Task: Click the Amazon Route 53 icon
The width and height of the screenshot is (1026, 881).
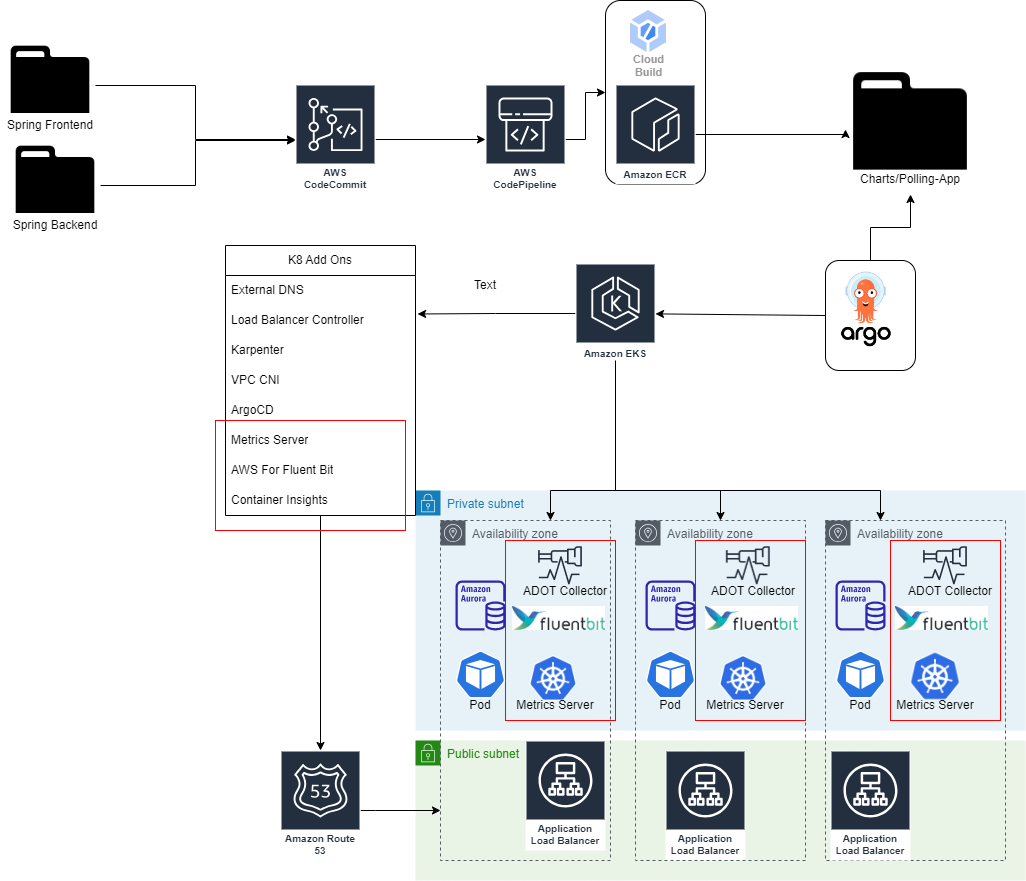Action: (320, 791)
